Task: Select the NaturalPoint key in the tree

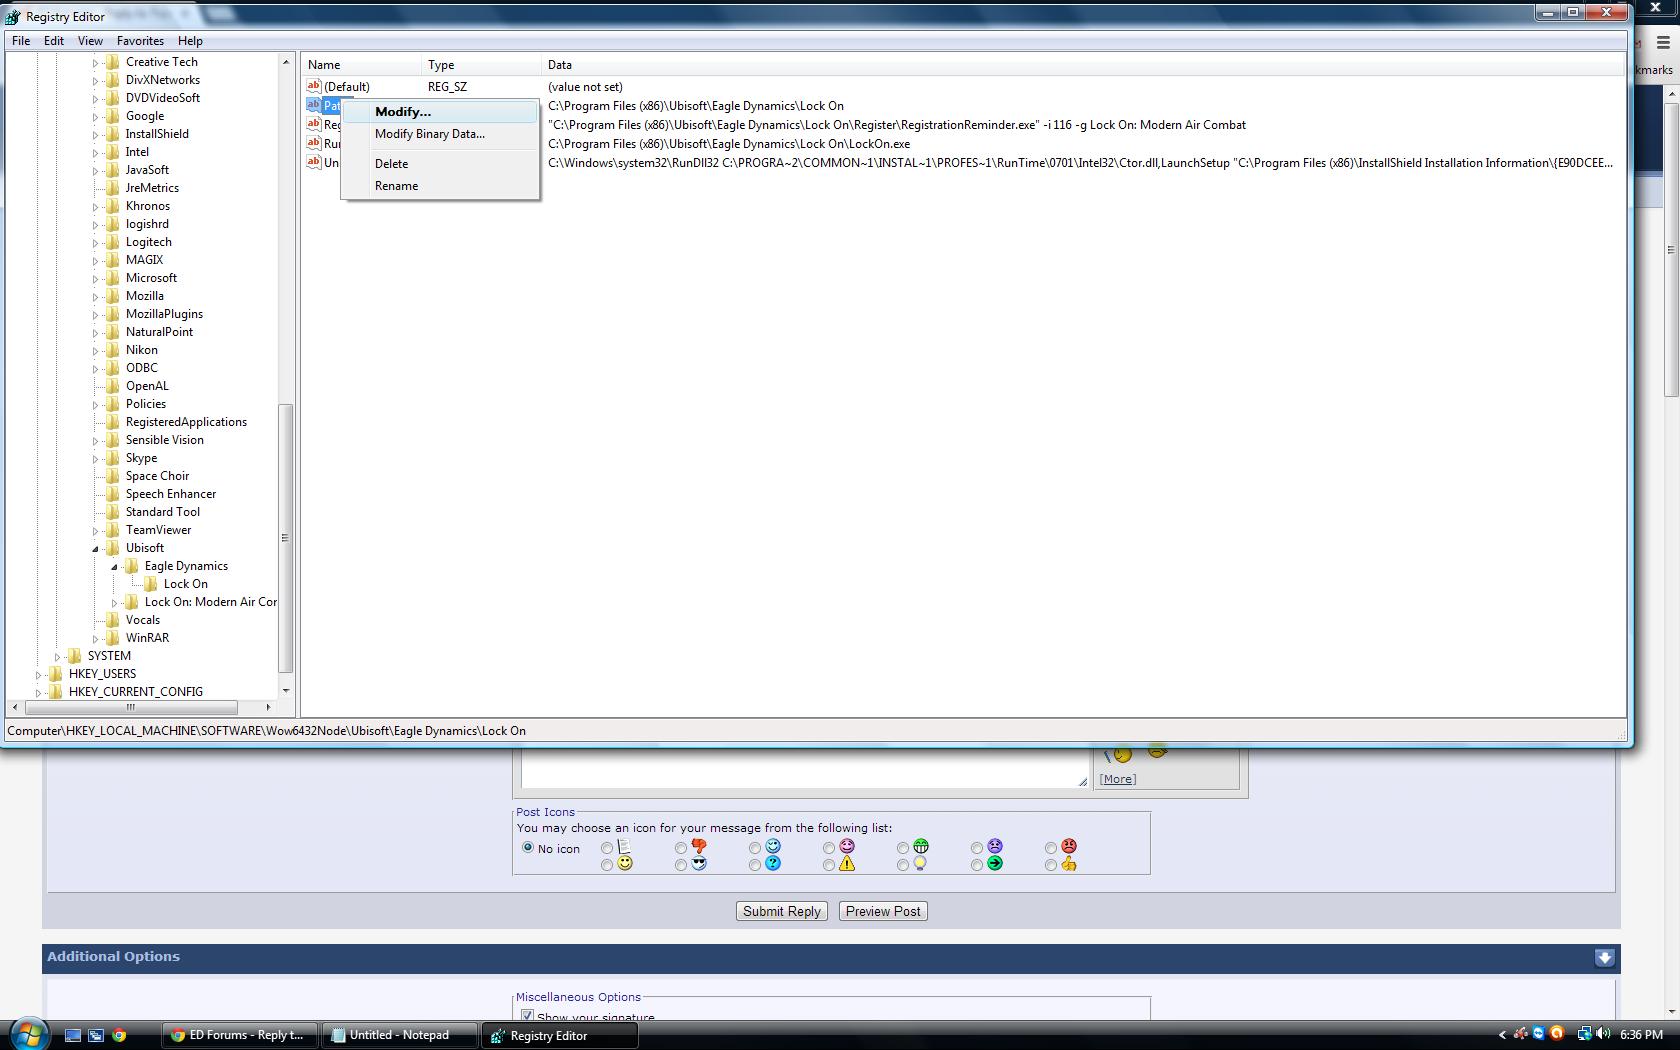Action: click(x=159, y=332)
